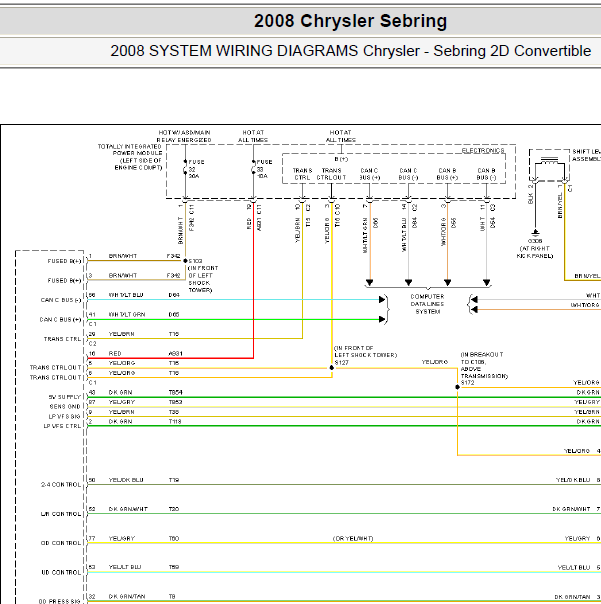Image resolution: width=601 pixels, height=604 pixels.
Task: Click circuit code "T19" on 2-4 control wire
Action: [x=174, y=480]
